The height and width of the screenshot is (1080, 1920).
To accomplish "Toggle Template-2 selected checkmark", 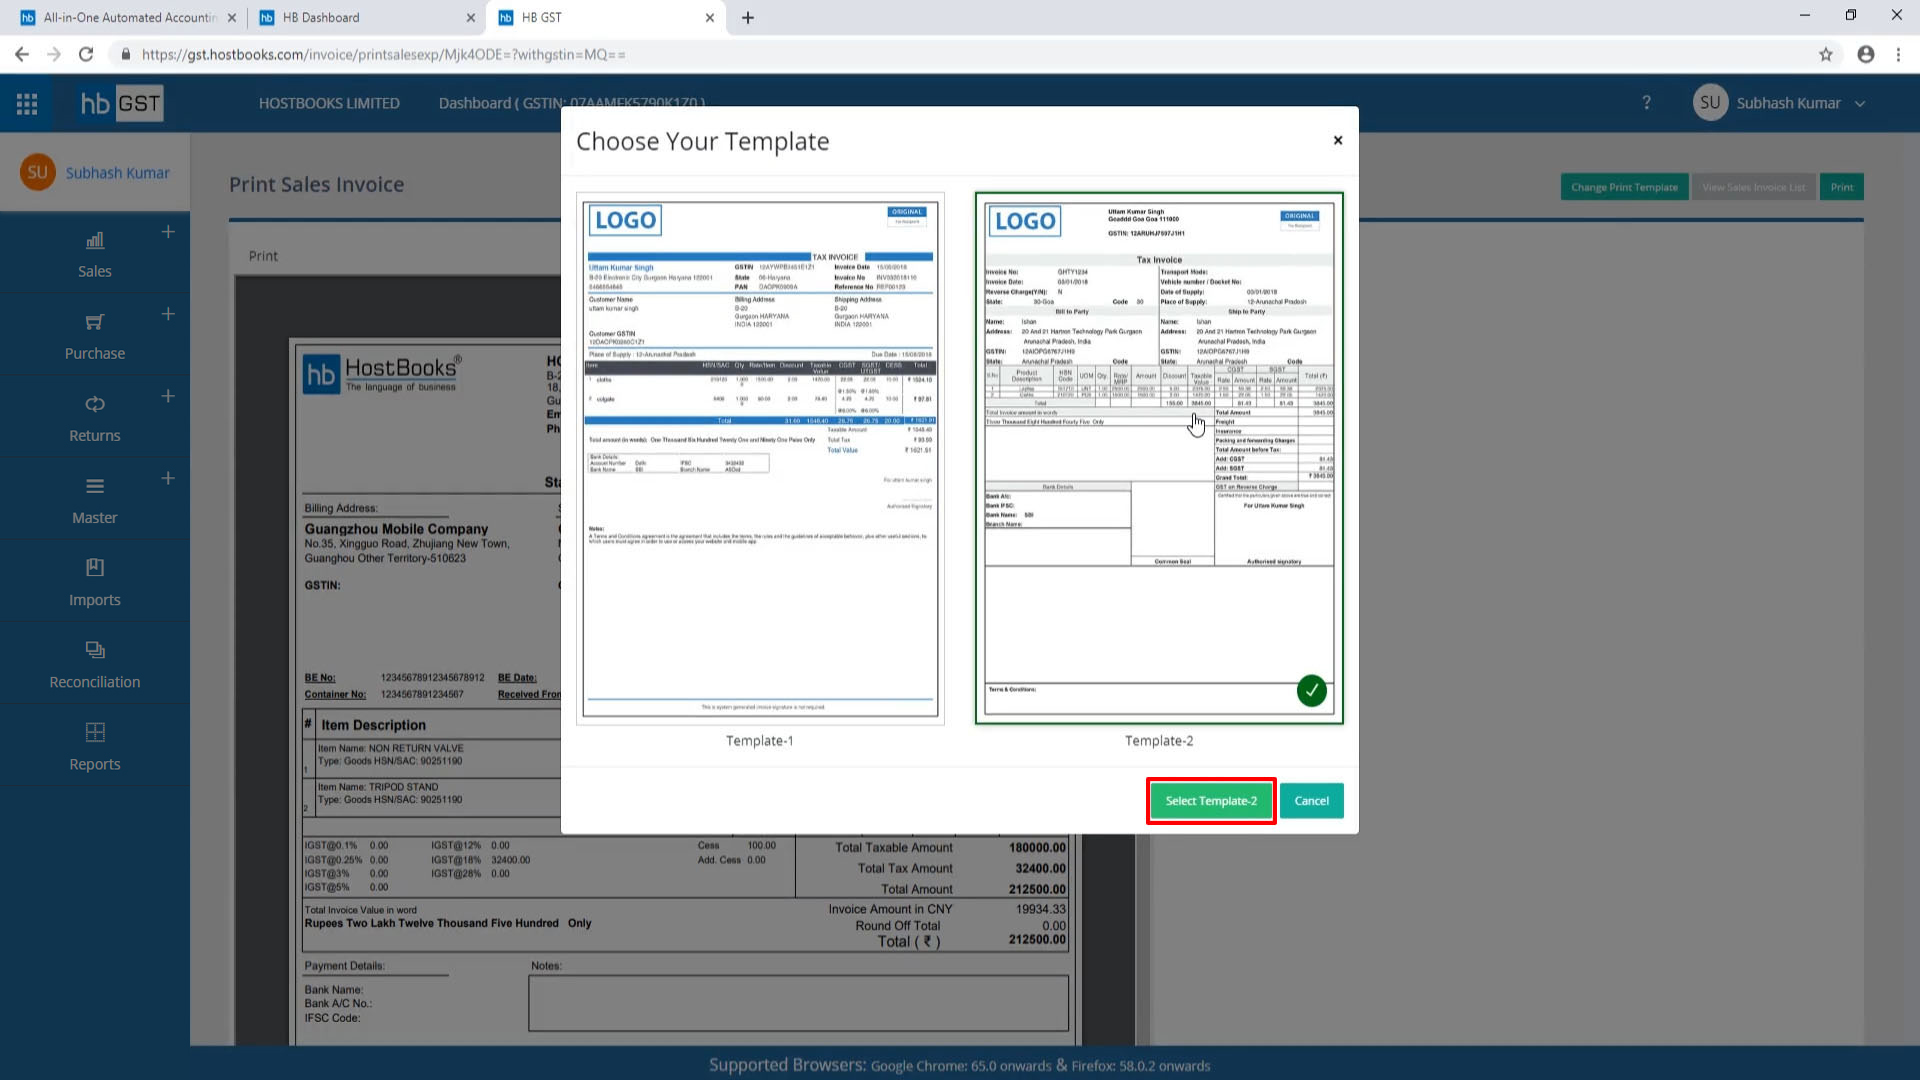I will point(1312,691).
